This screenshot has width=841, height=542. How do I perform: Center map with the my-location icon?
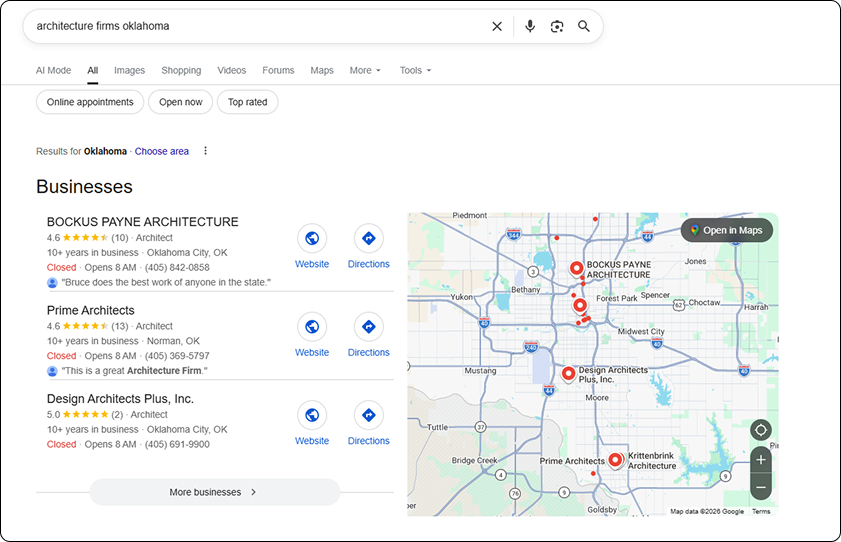point(761,430)
